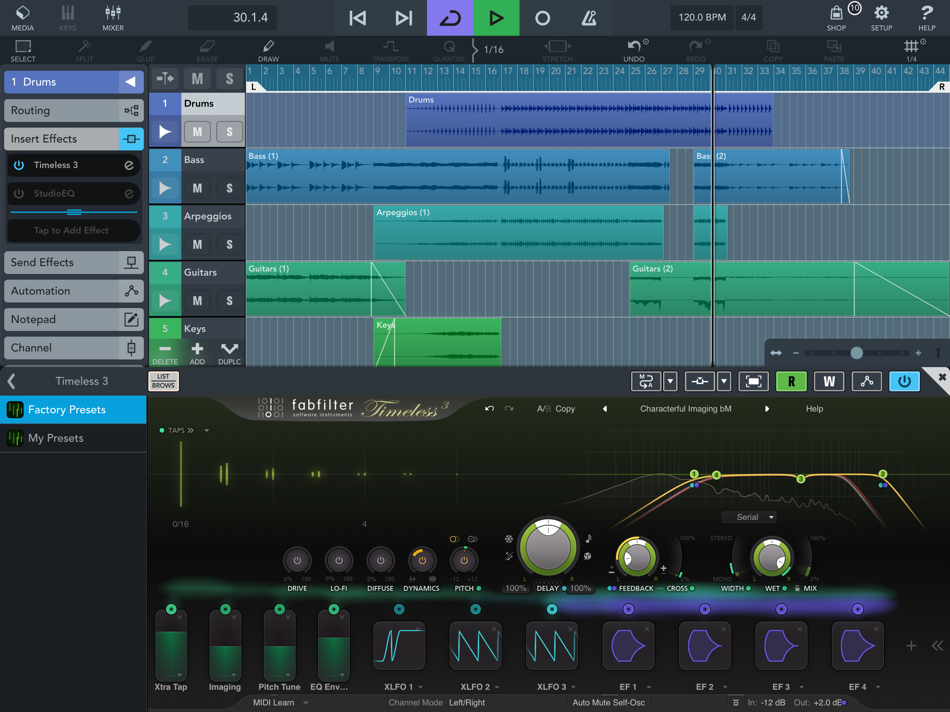Open the Media browser
The width and height of the screenshot is (950, 712).
pyautogui.click(x=22, y=15)
